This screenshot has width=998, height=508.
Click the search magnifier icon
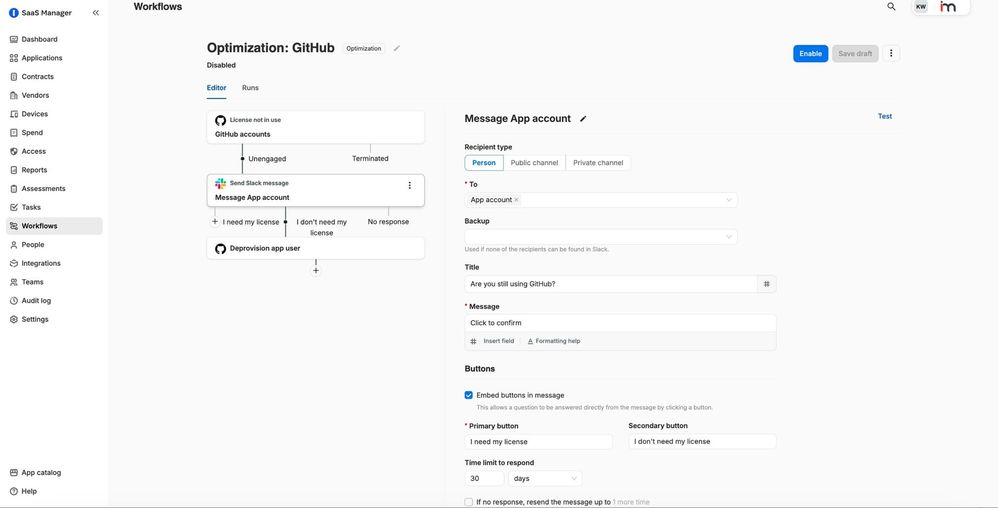point(891,7)
